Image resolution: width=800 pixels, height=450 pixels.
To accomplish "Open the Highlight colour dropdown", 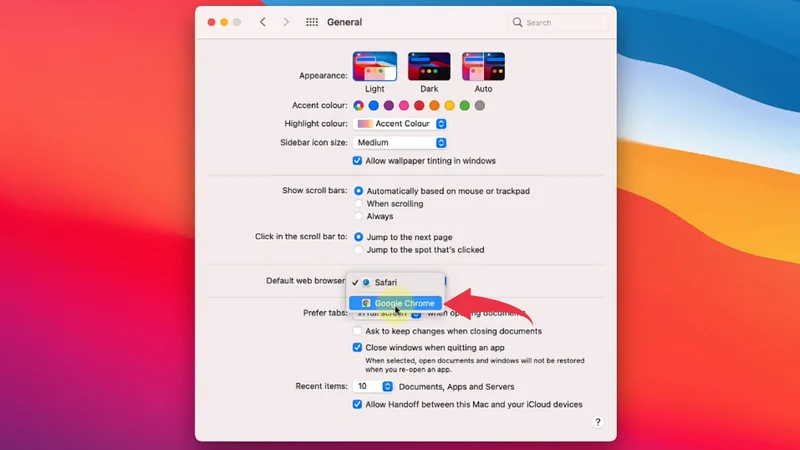I will point(401,124).
